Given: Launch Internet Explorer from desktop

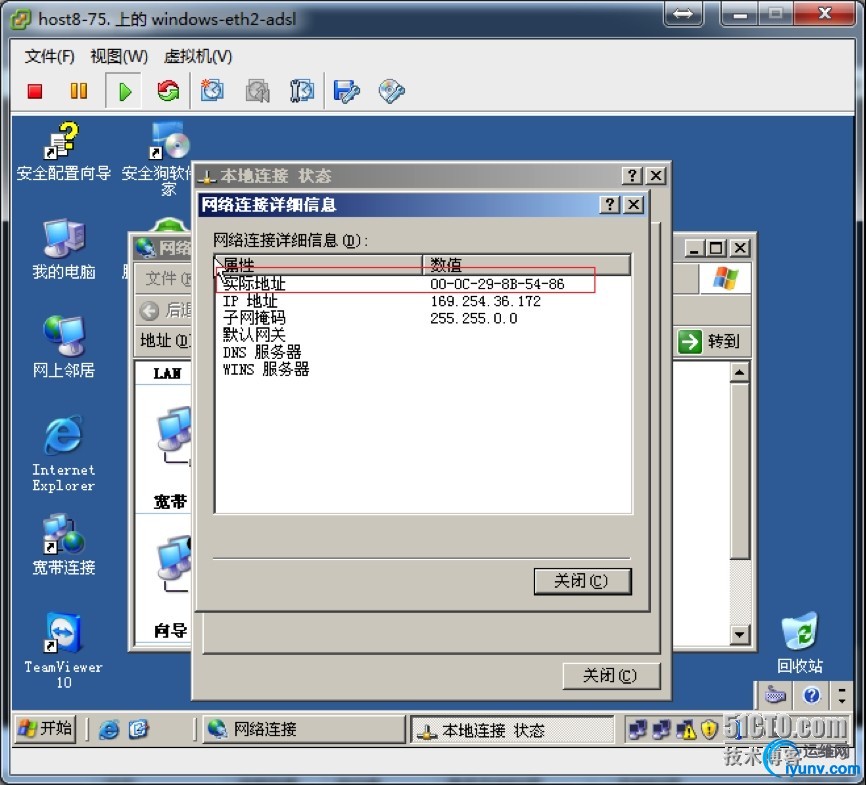Looking at the screenshot, I should (63, 454).
